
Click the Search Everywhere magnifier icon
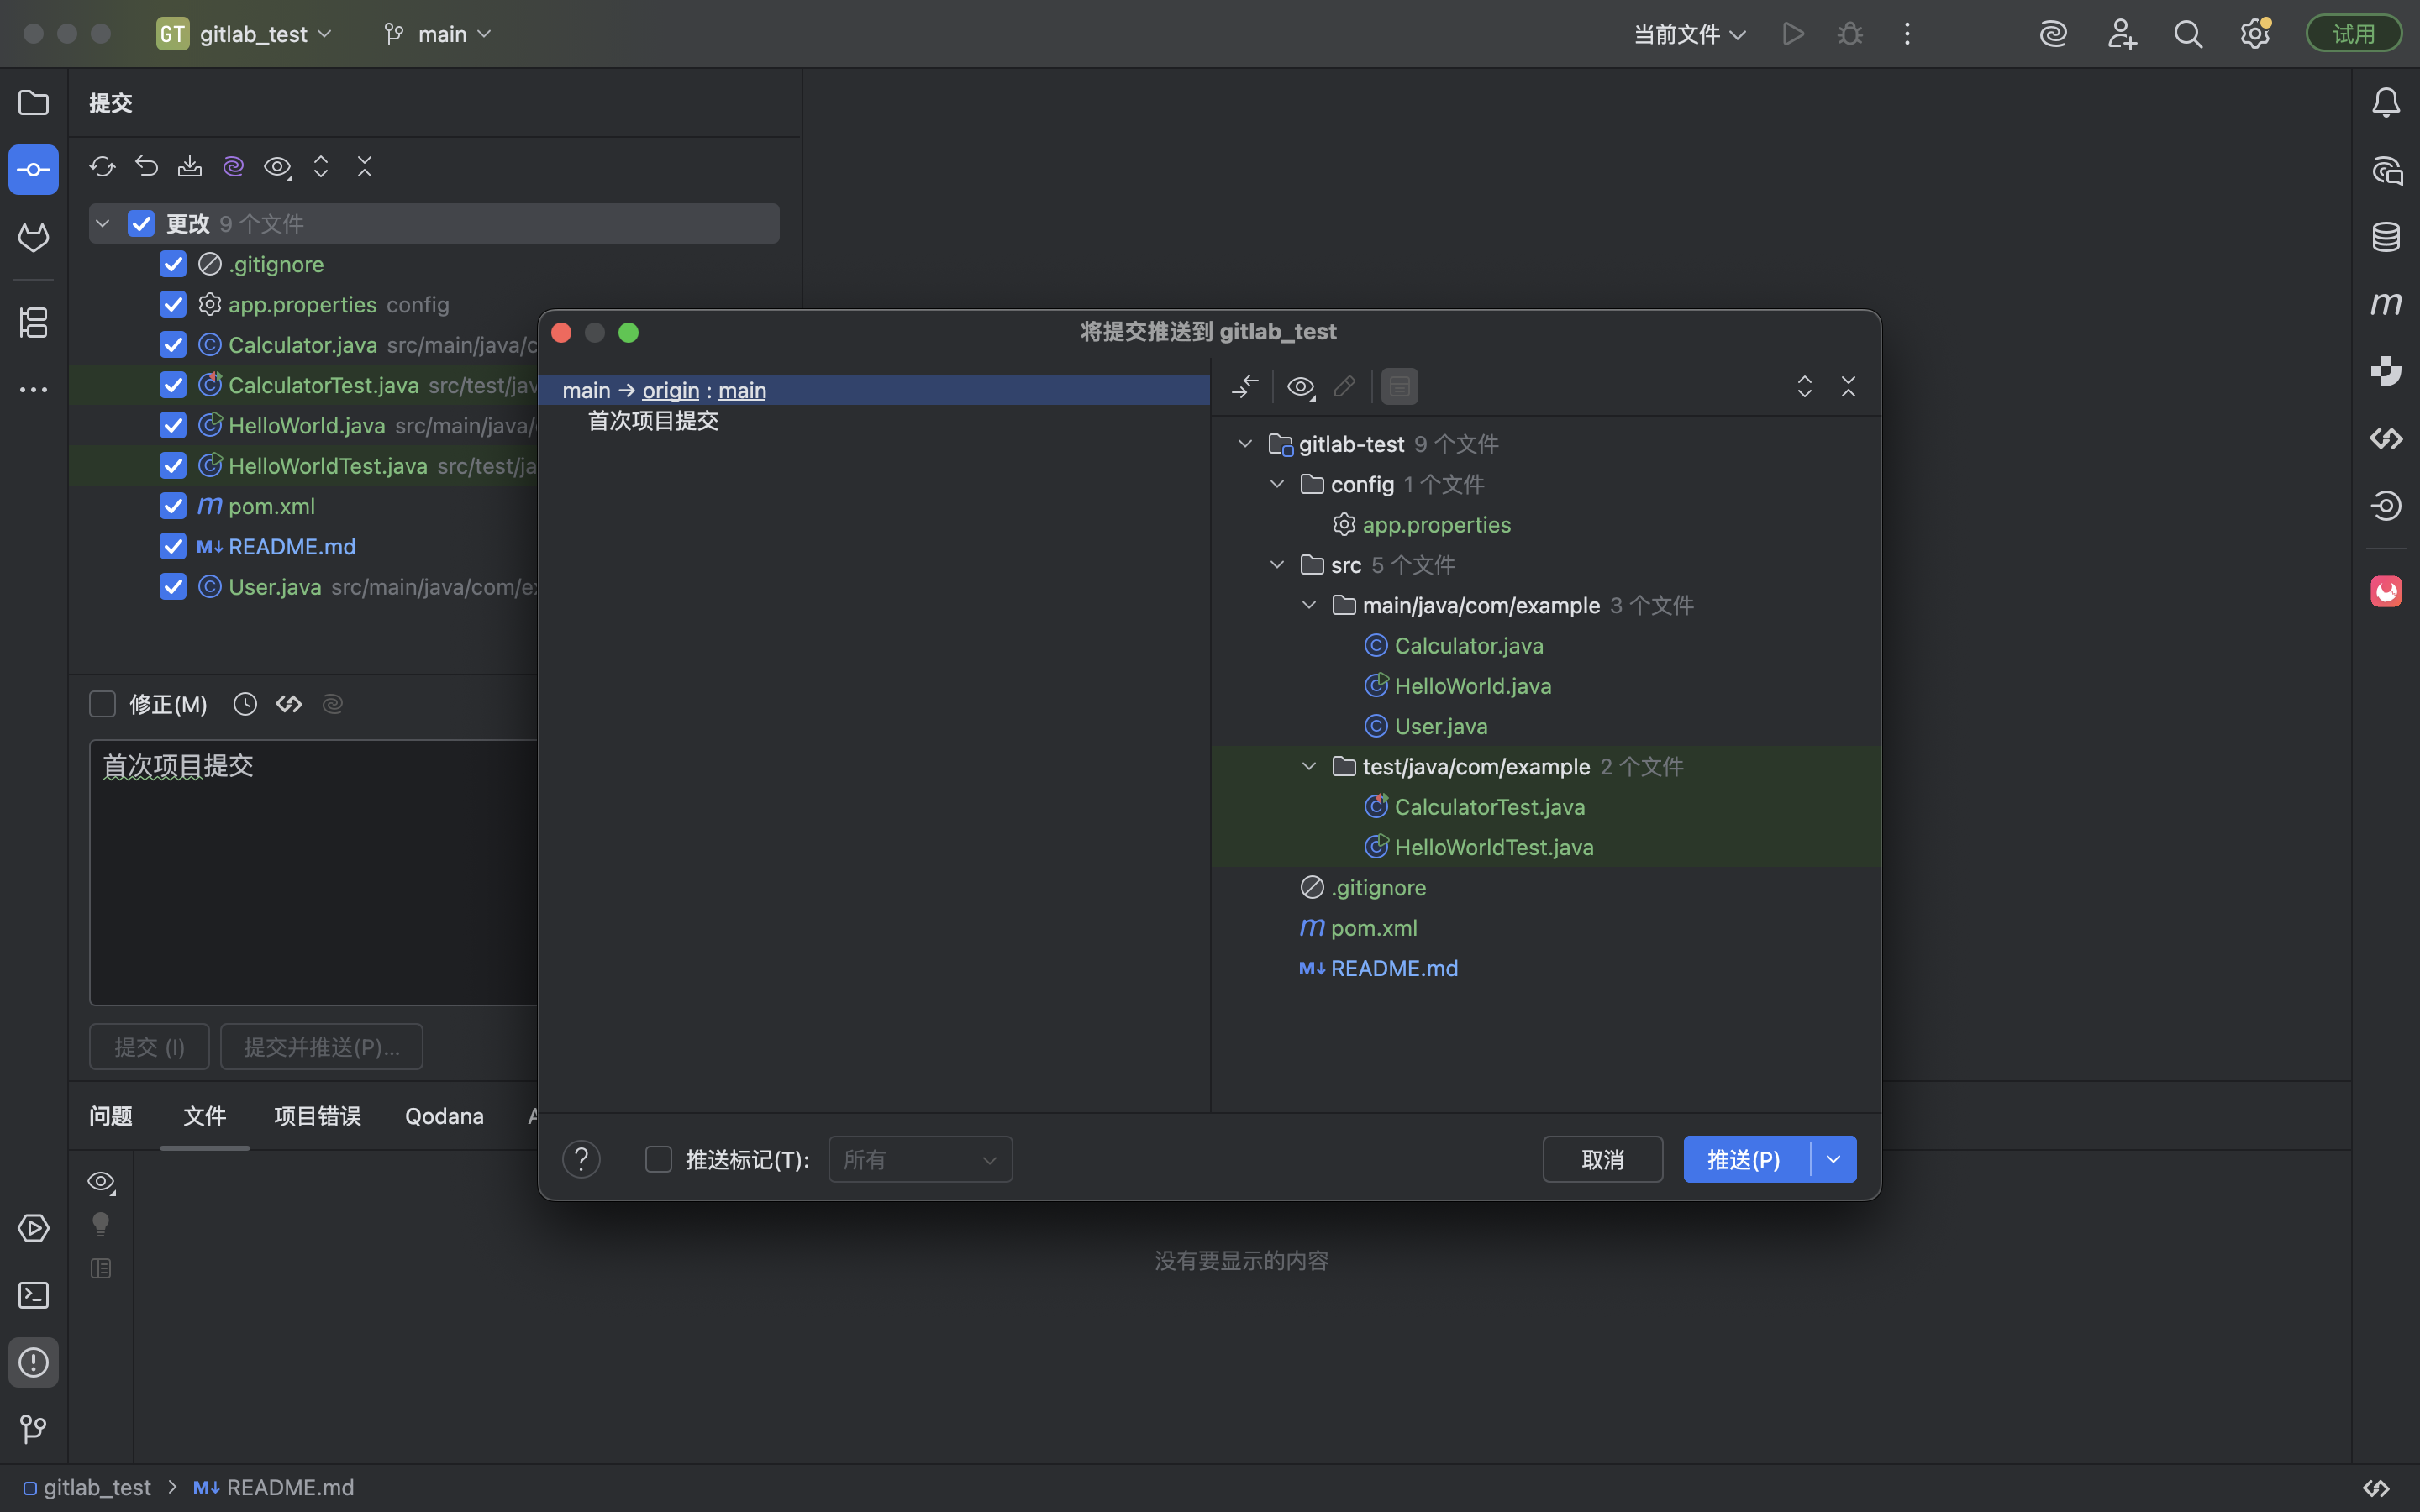[2188, 34]
